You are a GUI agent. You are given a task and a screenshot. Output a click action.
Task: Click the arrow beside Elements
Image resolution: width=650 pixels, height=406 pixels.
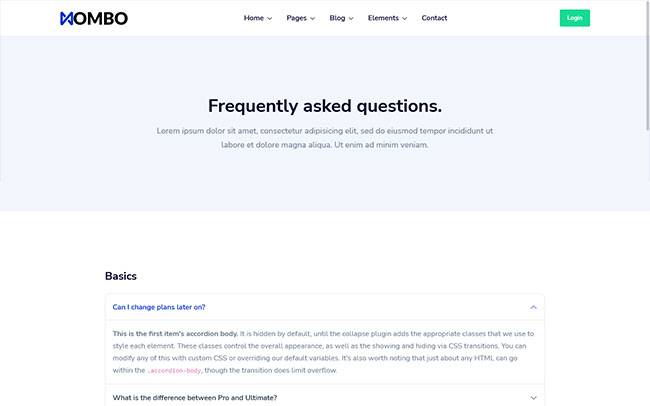click(405, 19)
